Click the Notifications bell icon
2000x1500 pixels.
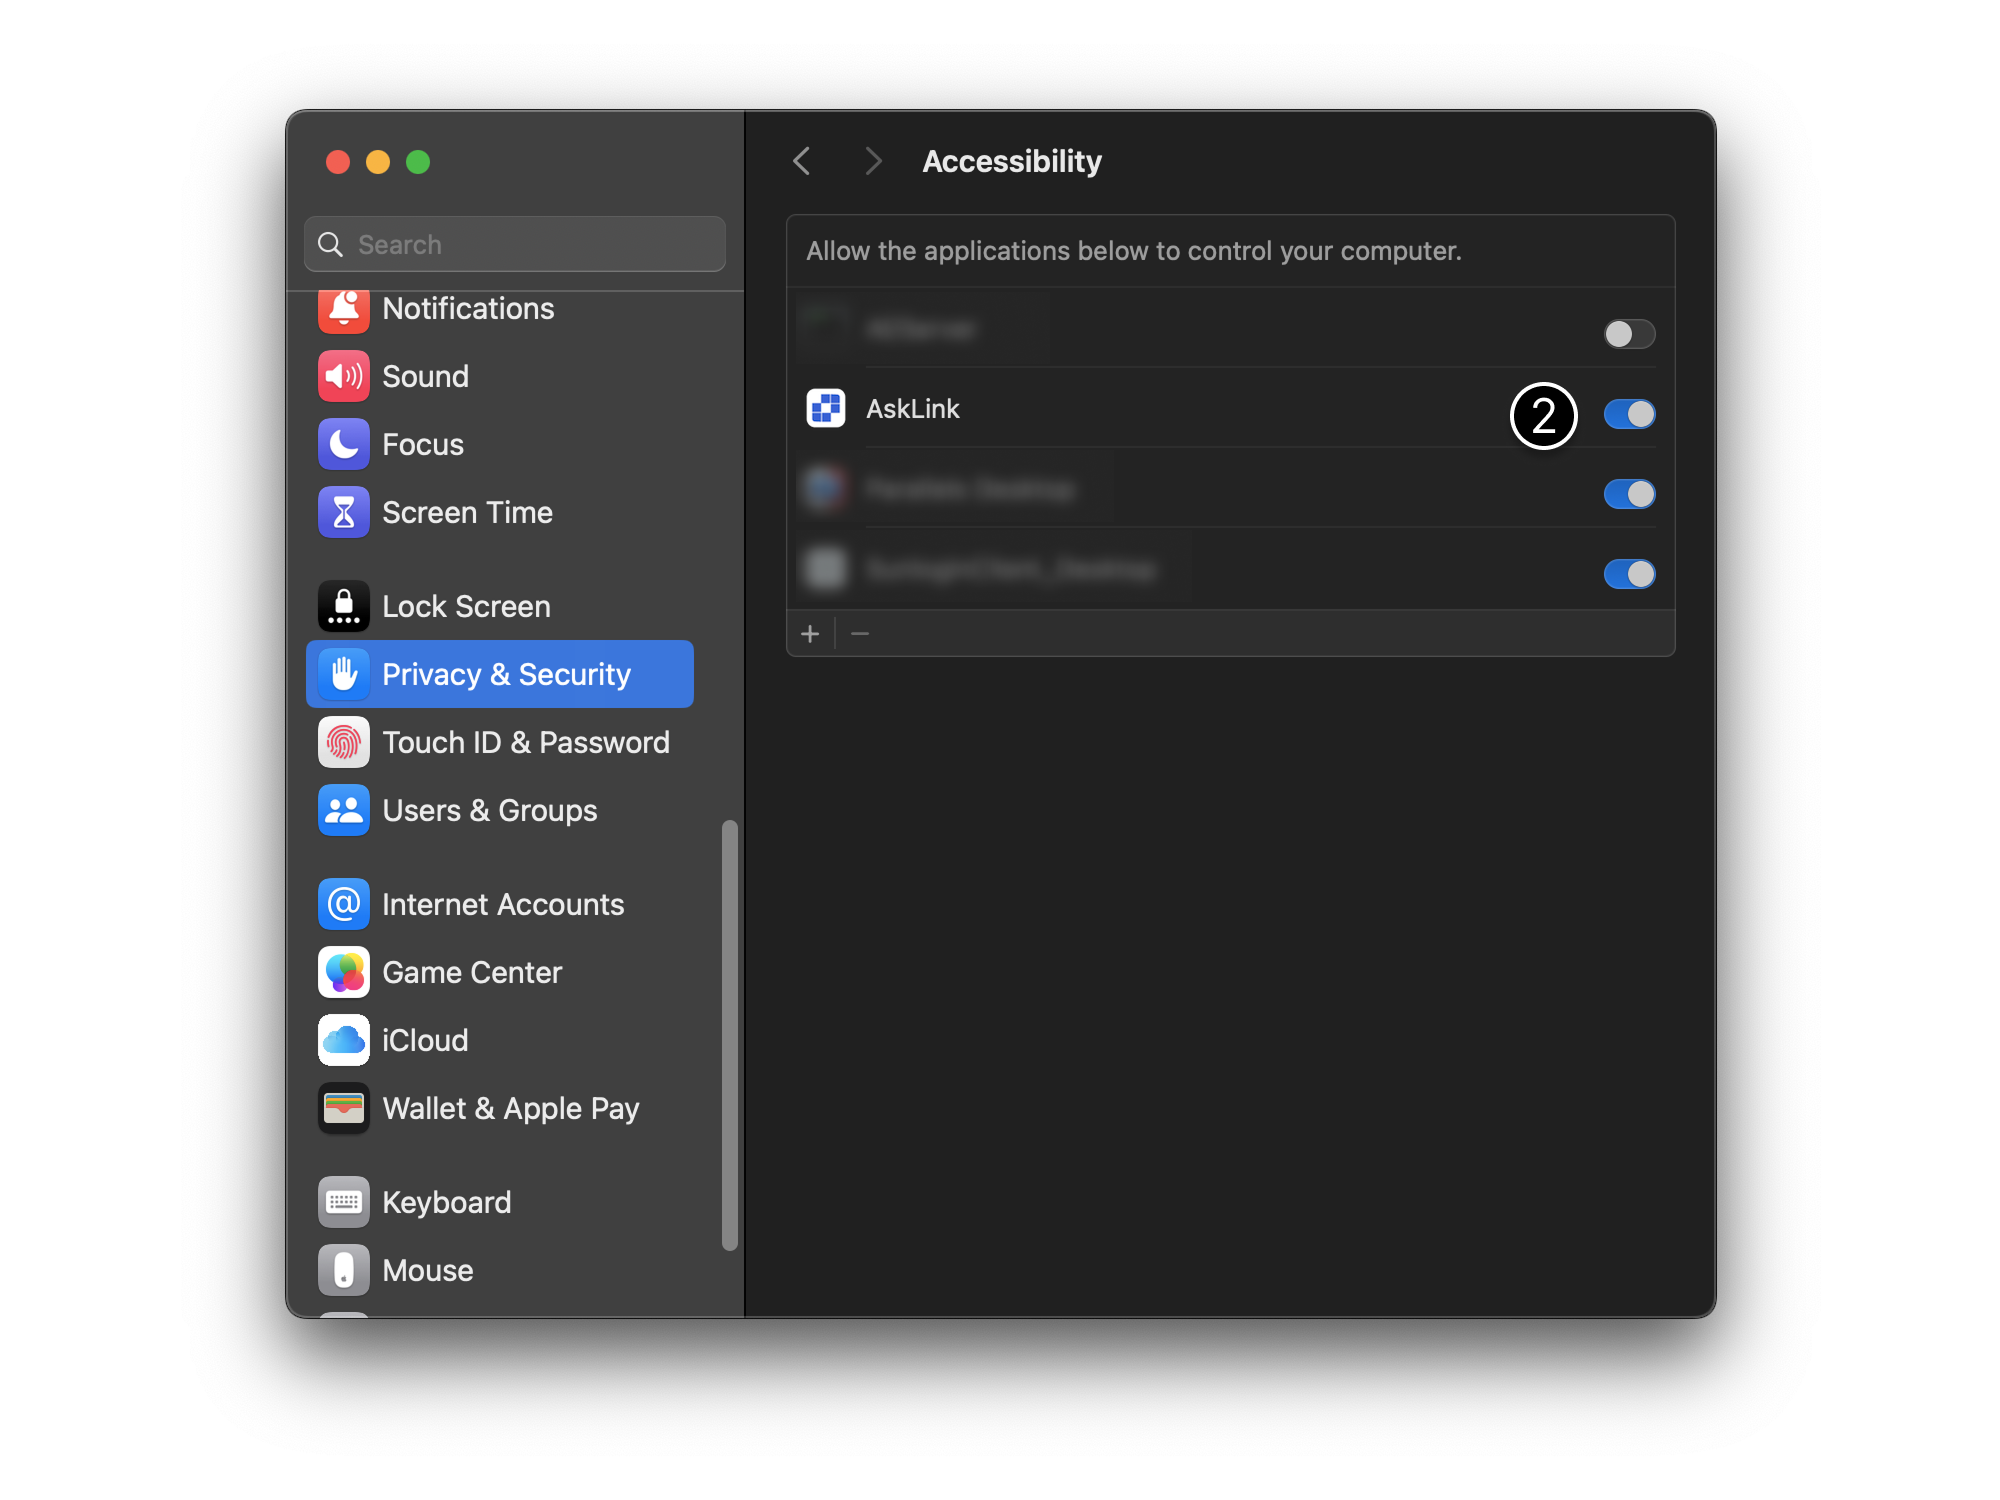[x=343, y=308]
